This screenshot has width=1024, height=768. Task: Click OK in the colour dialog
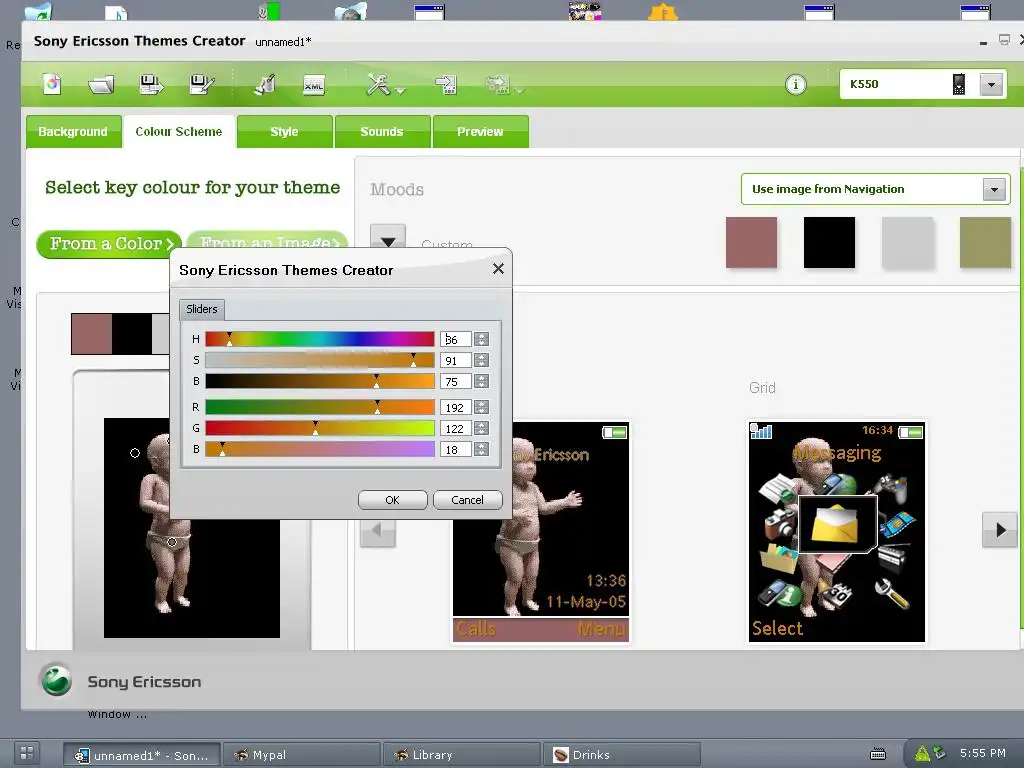(392, 500)
